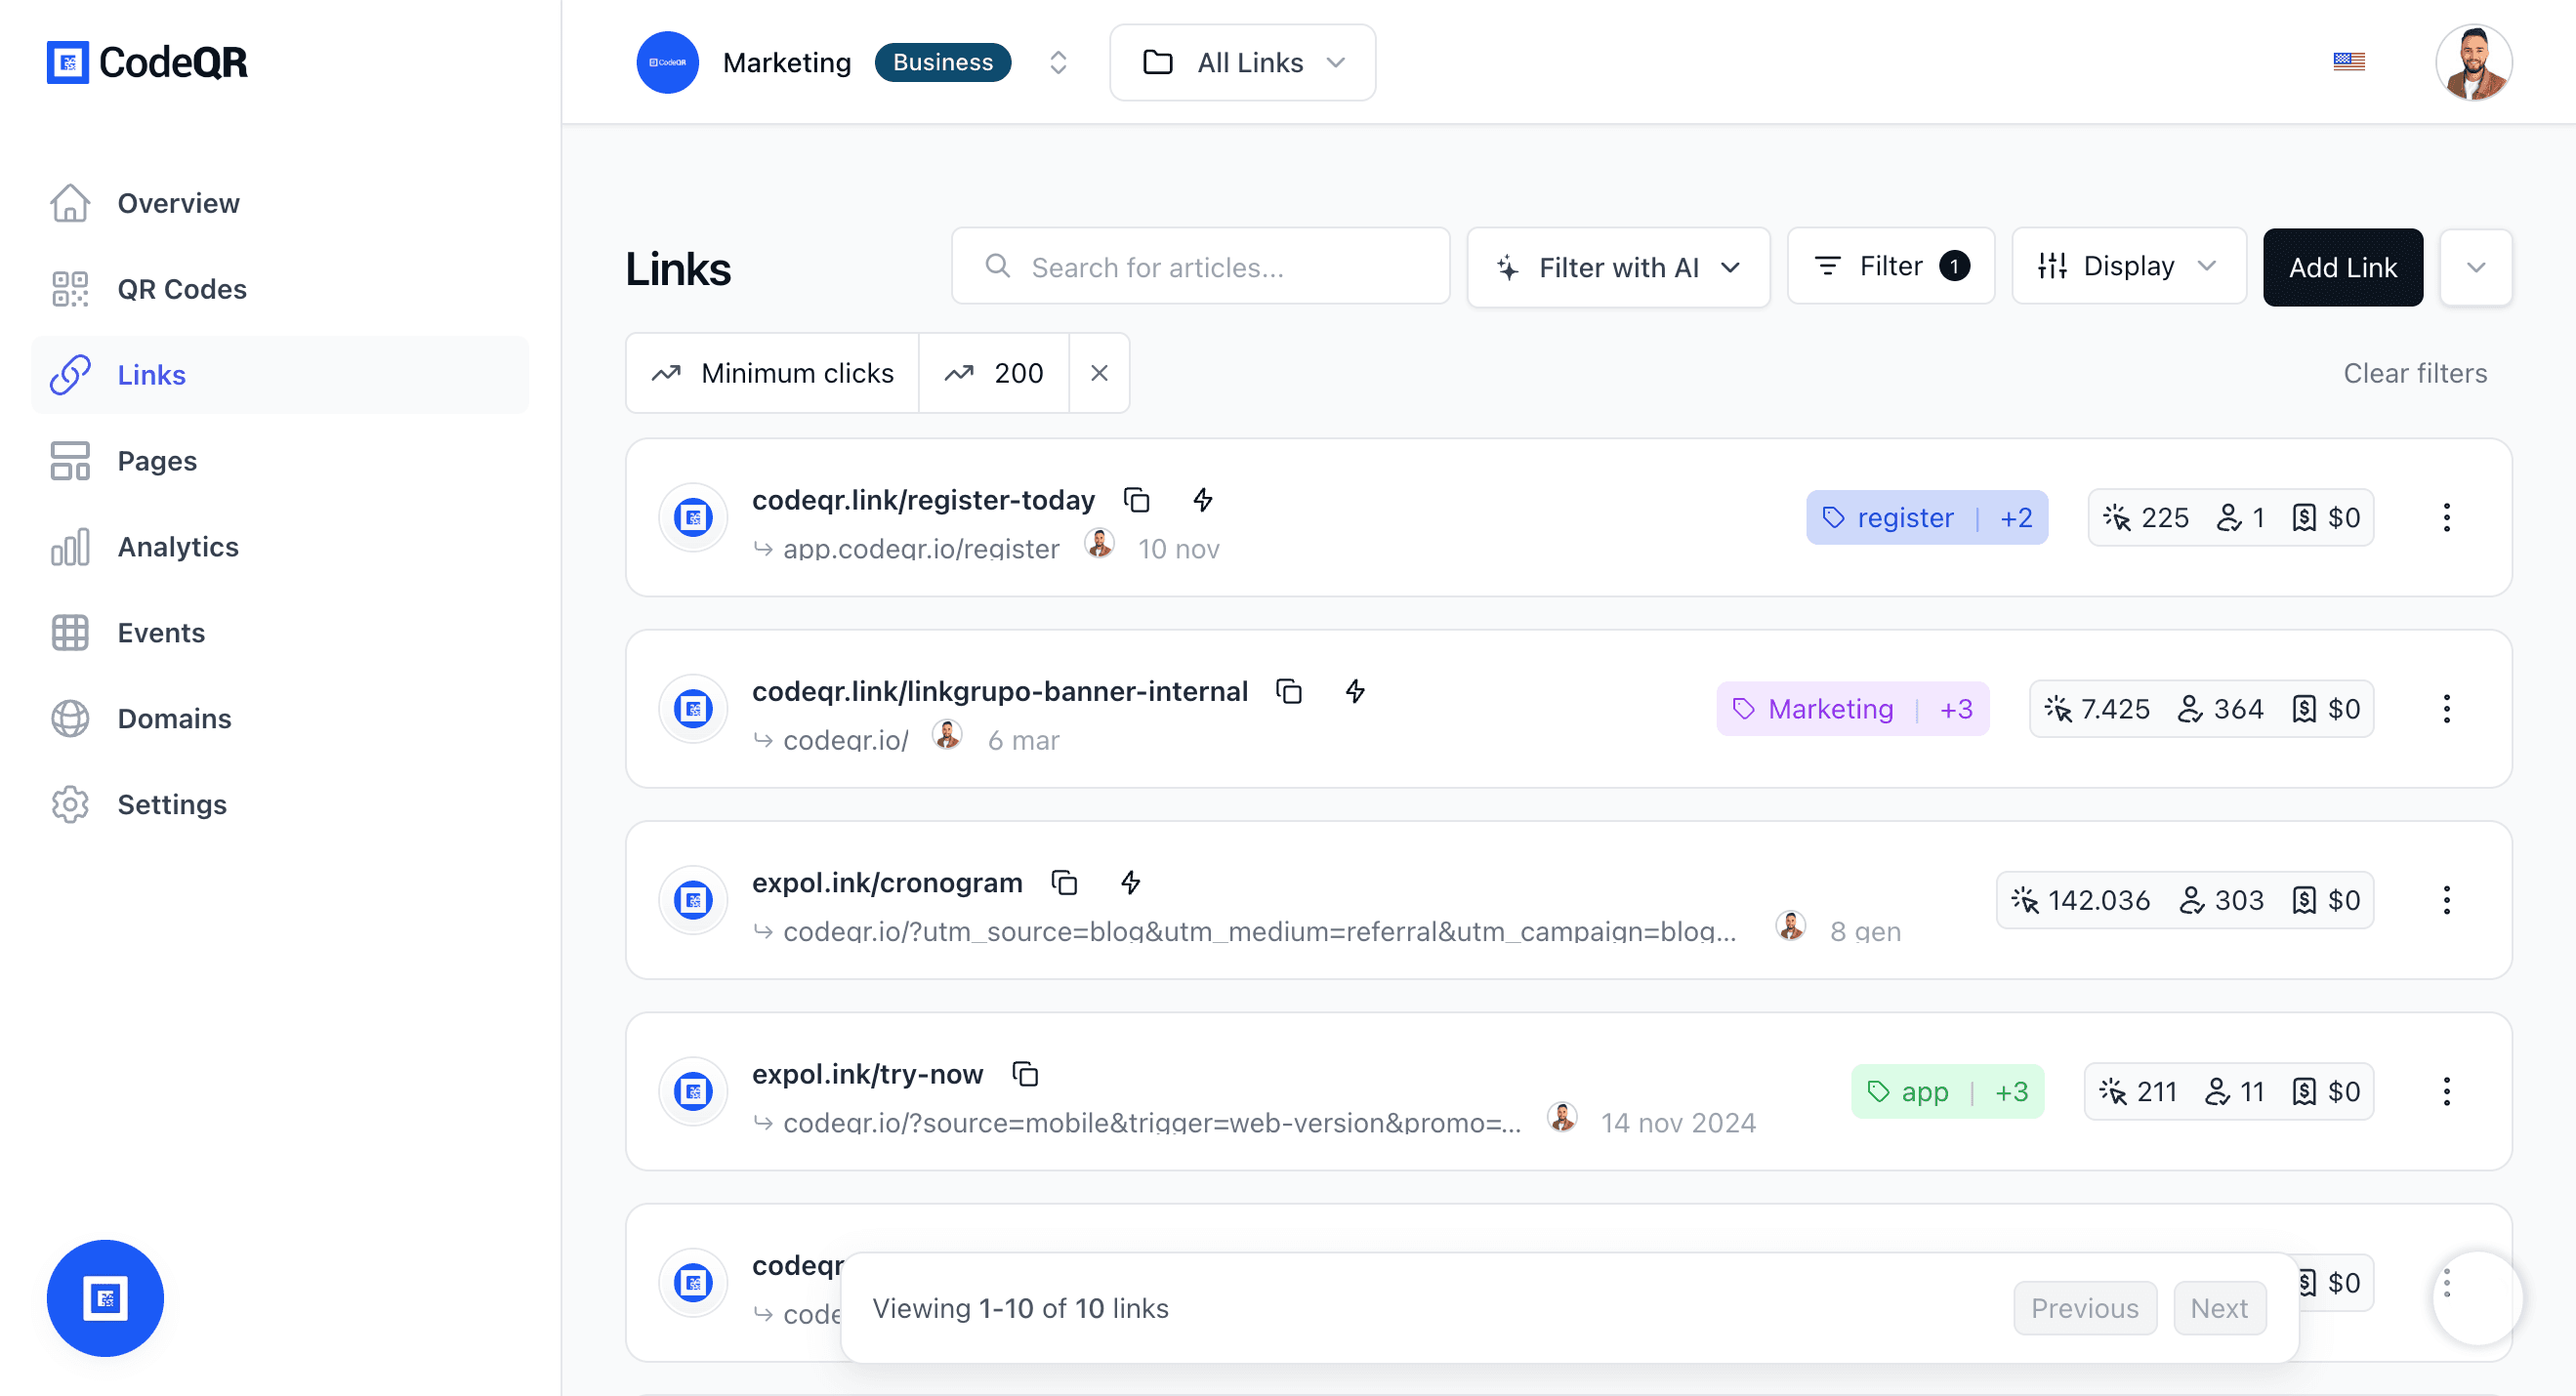The width and height of the screenshot is (2576, 1396).
Task: Open stats showing 225 clicks
Action: point(2230,518)
